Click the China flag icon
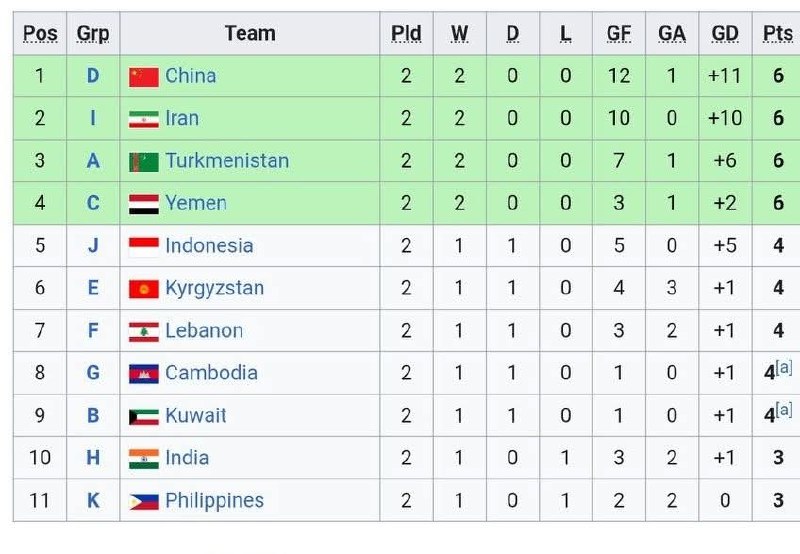This screenshot has height=554, width=800. pyautogui.click(x=143, y=77)
